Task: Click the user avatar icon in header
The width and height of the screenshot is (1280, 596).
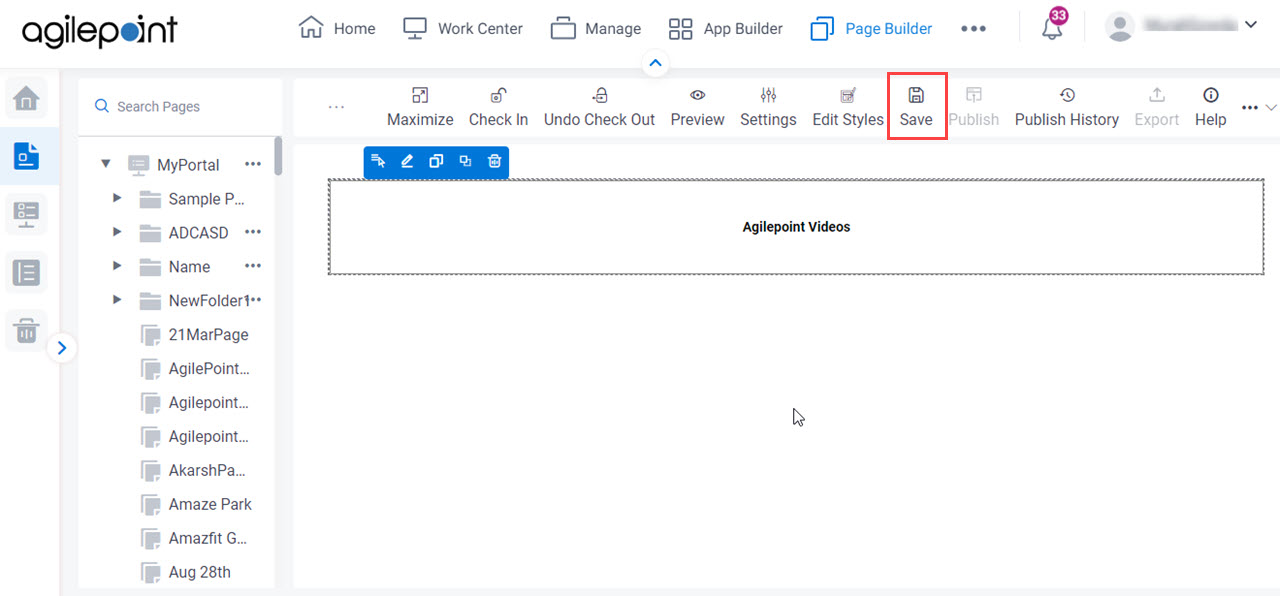Action: click(1120, 27)
